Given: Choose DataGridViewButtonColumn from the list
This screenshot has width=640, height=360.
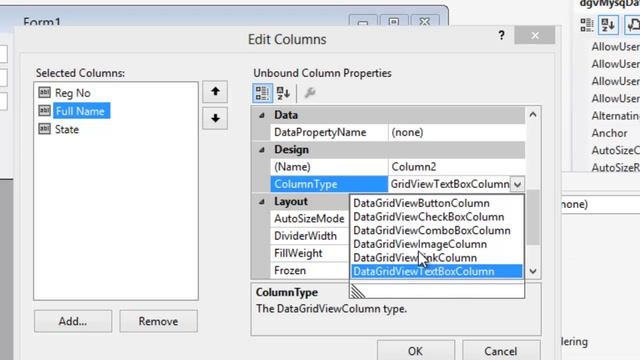Looking at the screenshot, I should tap(436, 203).
